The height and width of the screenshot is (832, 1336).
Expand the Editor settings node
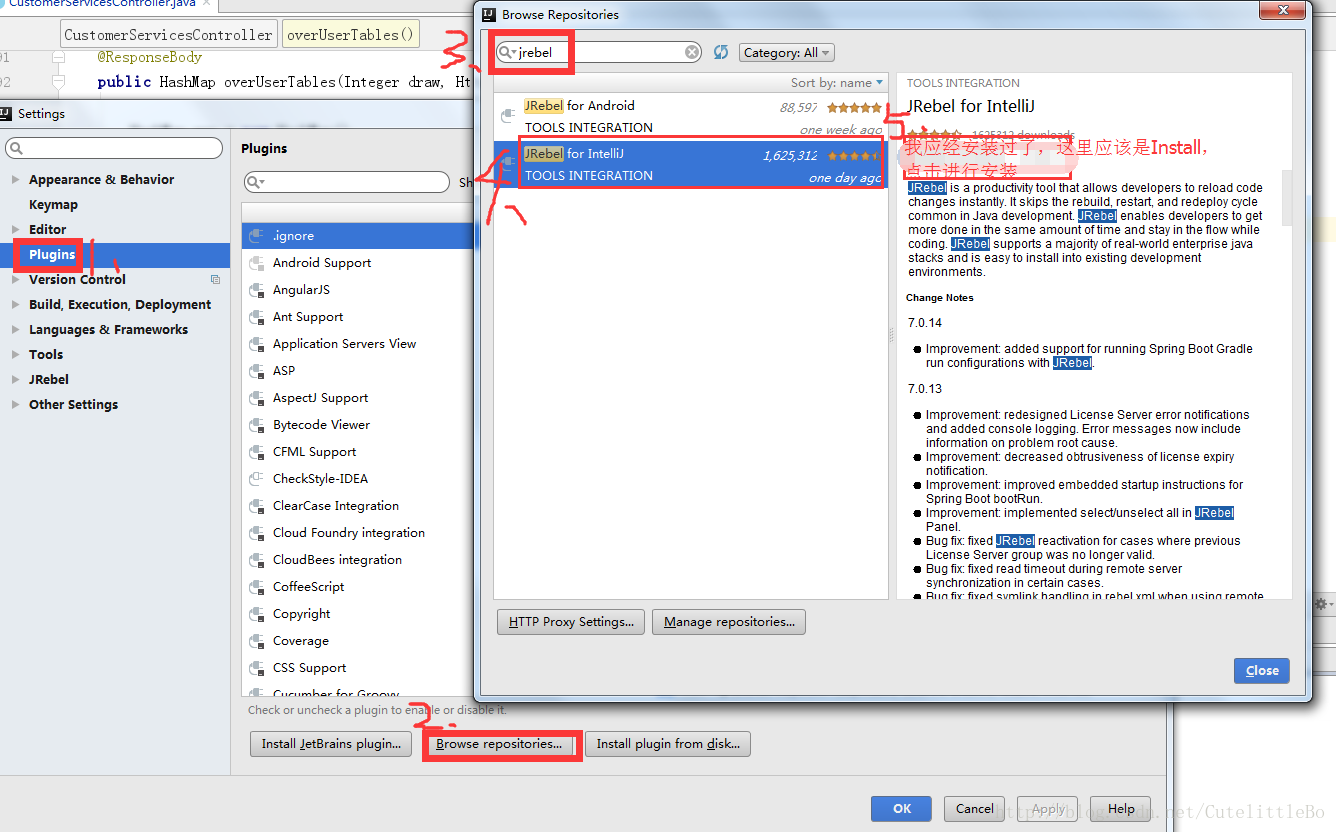[15, 230]
